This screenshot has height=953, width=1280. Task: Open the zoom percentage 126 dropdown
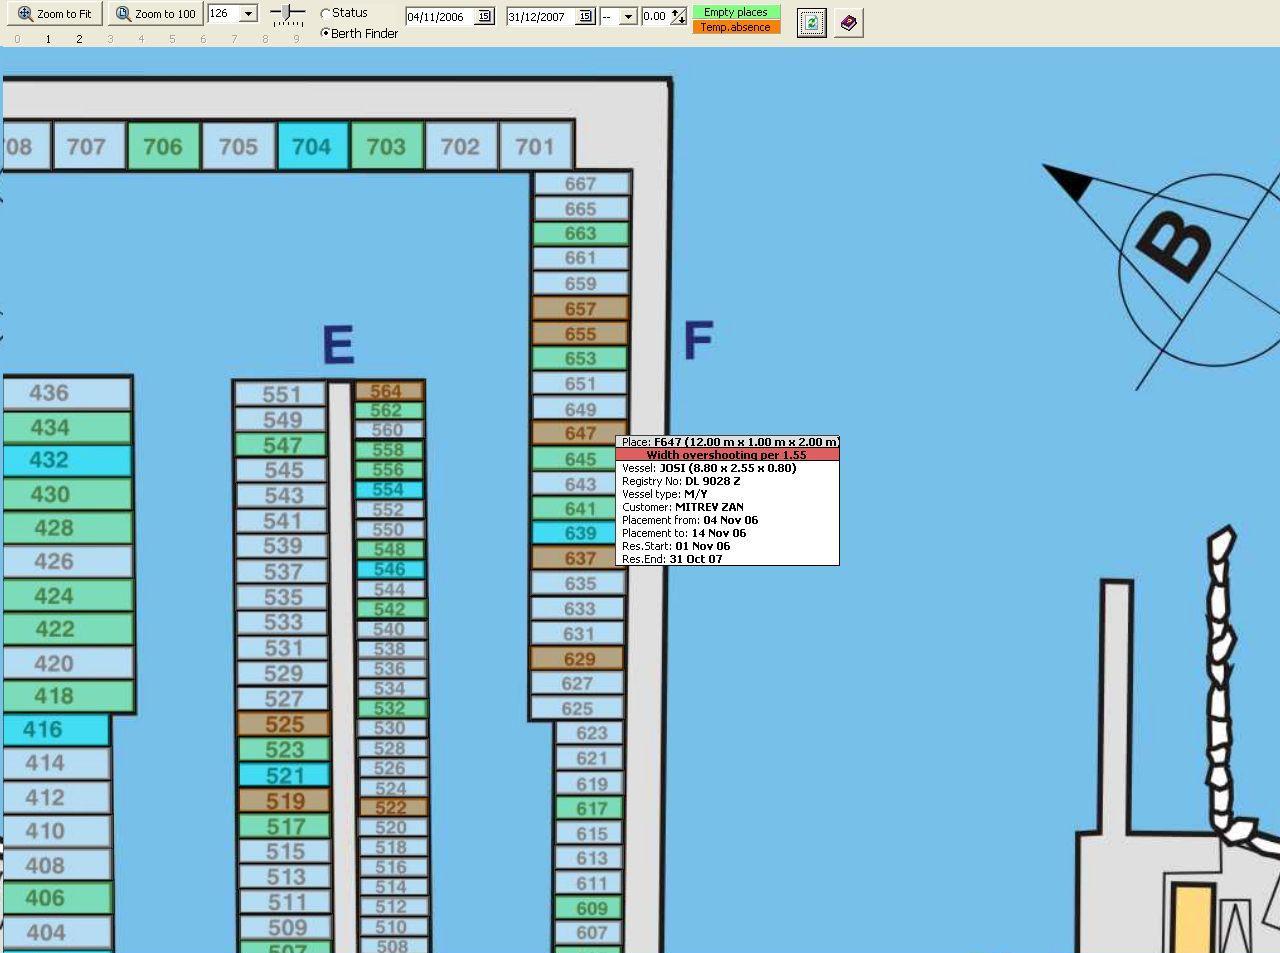248,14
